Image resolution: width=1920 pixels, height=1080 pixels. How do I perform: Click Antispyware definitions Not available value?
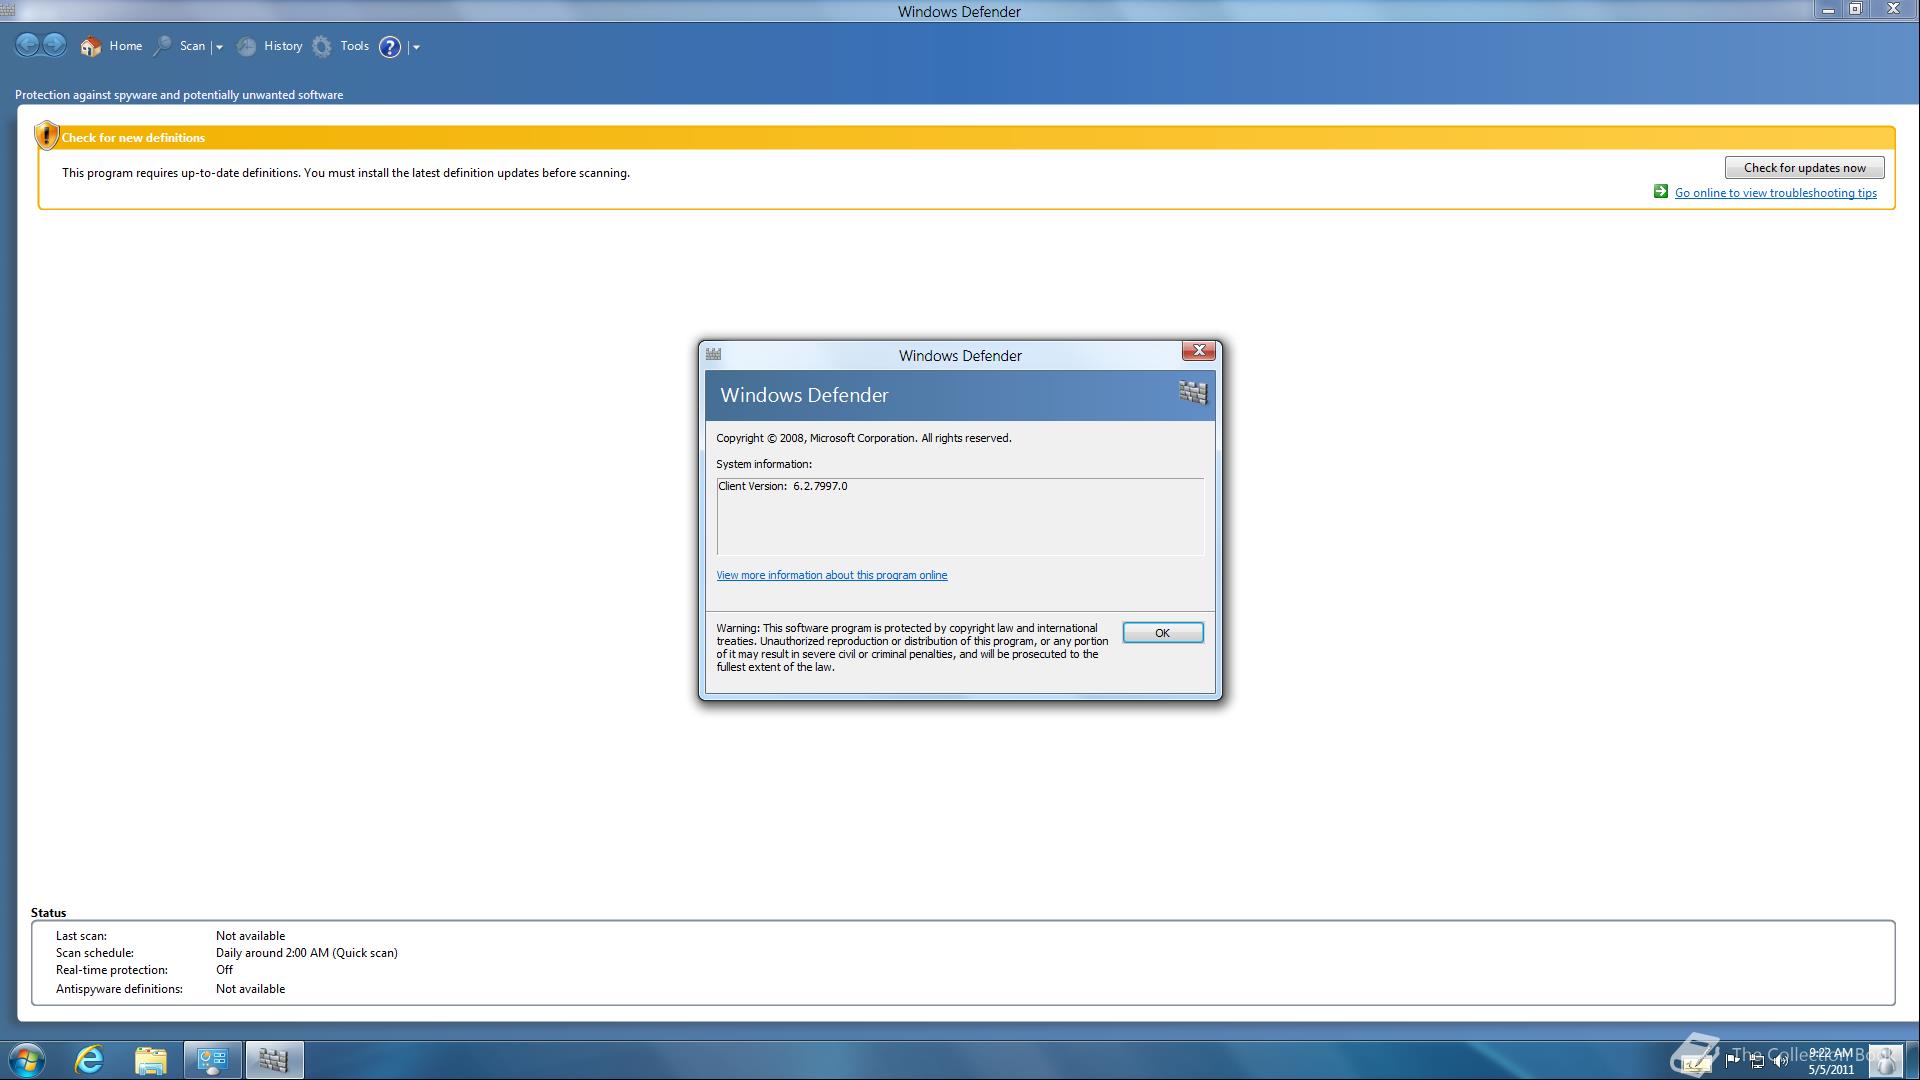250,989
